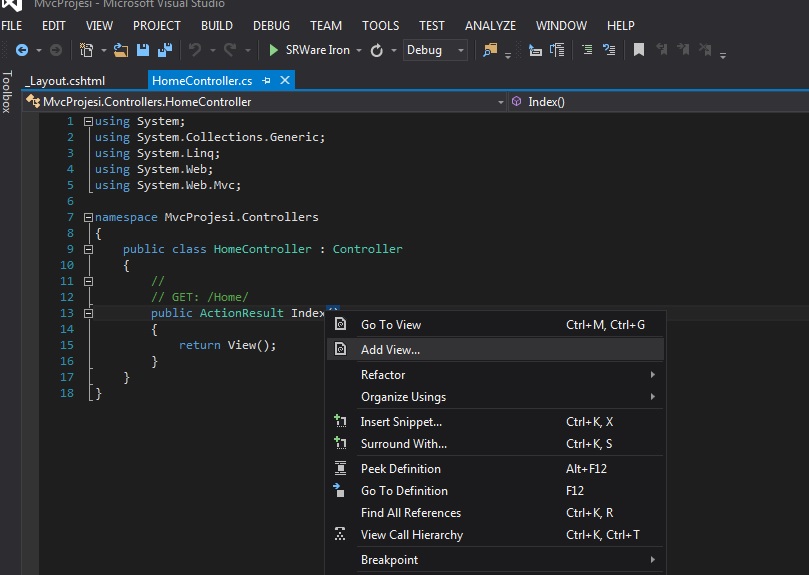The image size is (809, 575).
Task: Toggle bookmark with the bookmark icon
Action: 639,50
